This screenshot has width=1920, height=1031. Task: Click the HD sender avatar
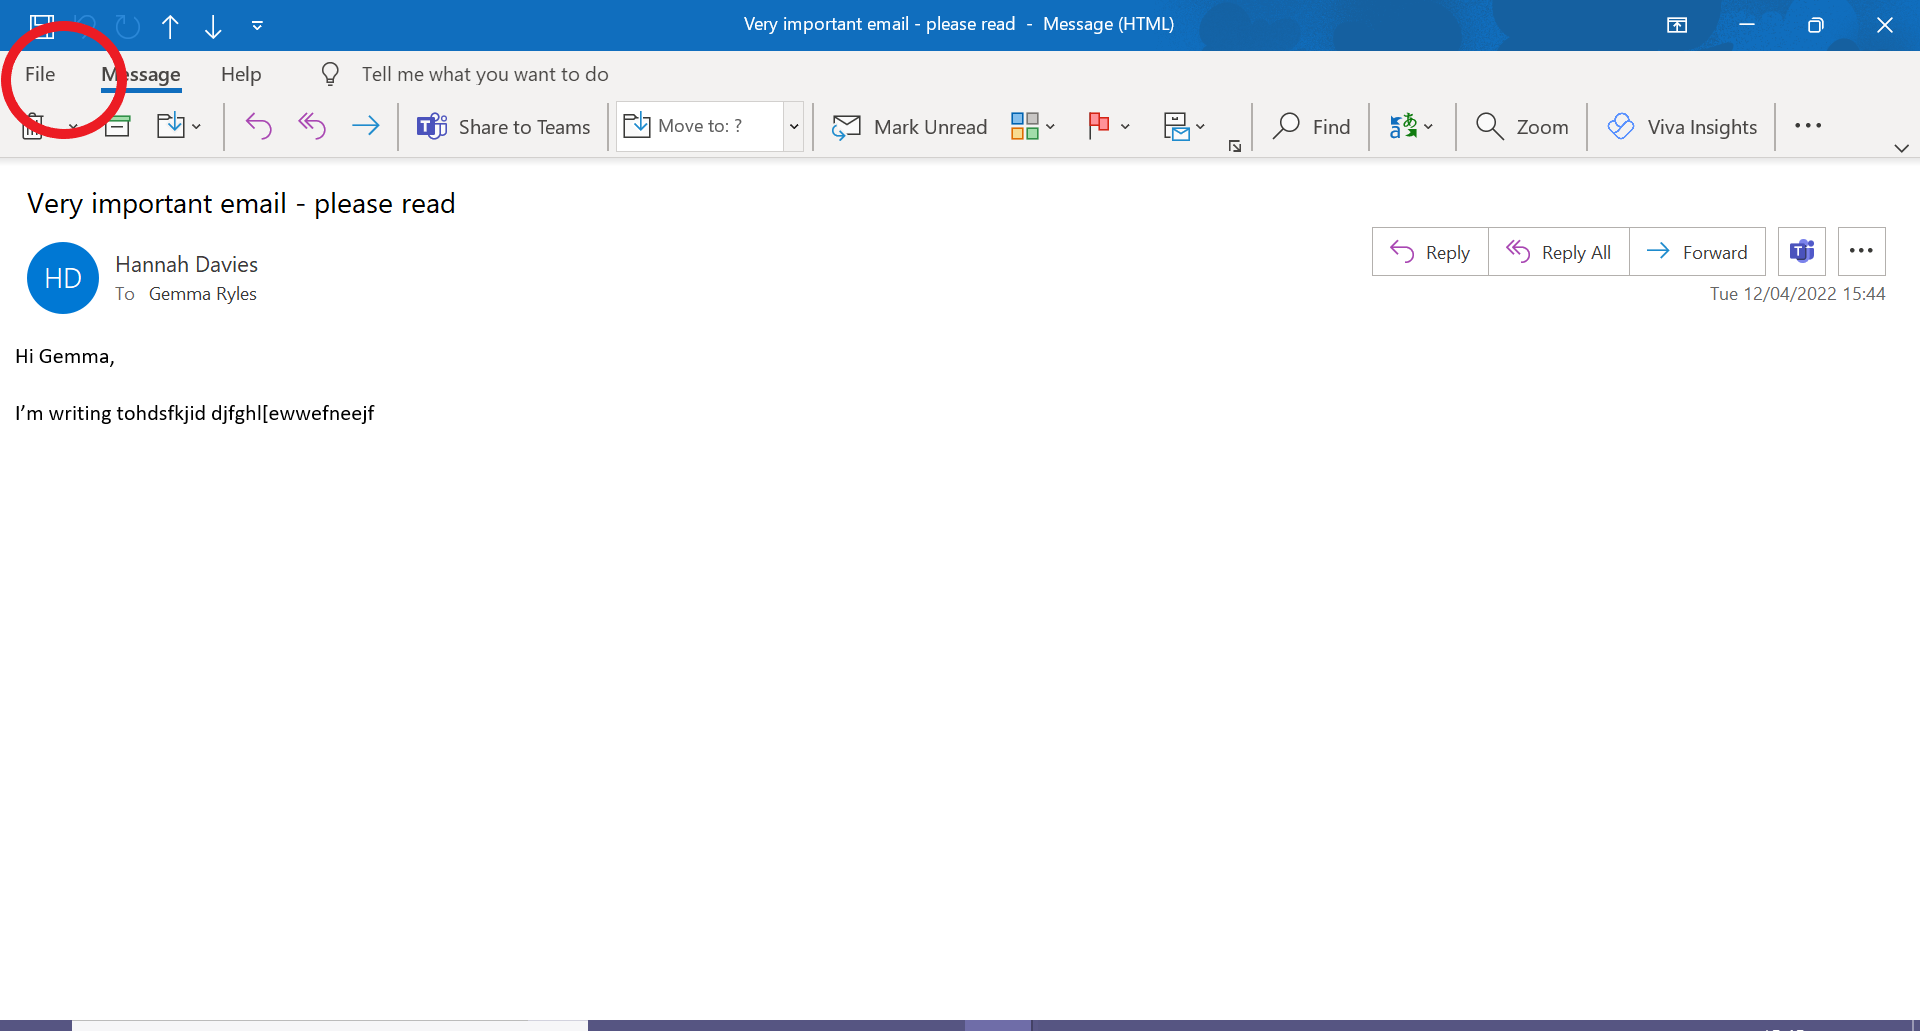[63, 278]
